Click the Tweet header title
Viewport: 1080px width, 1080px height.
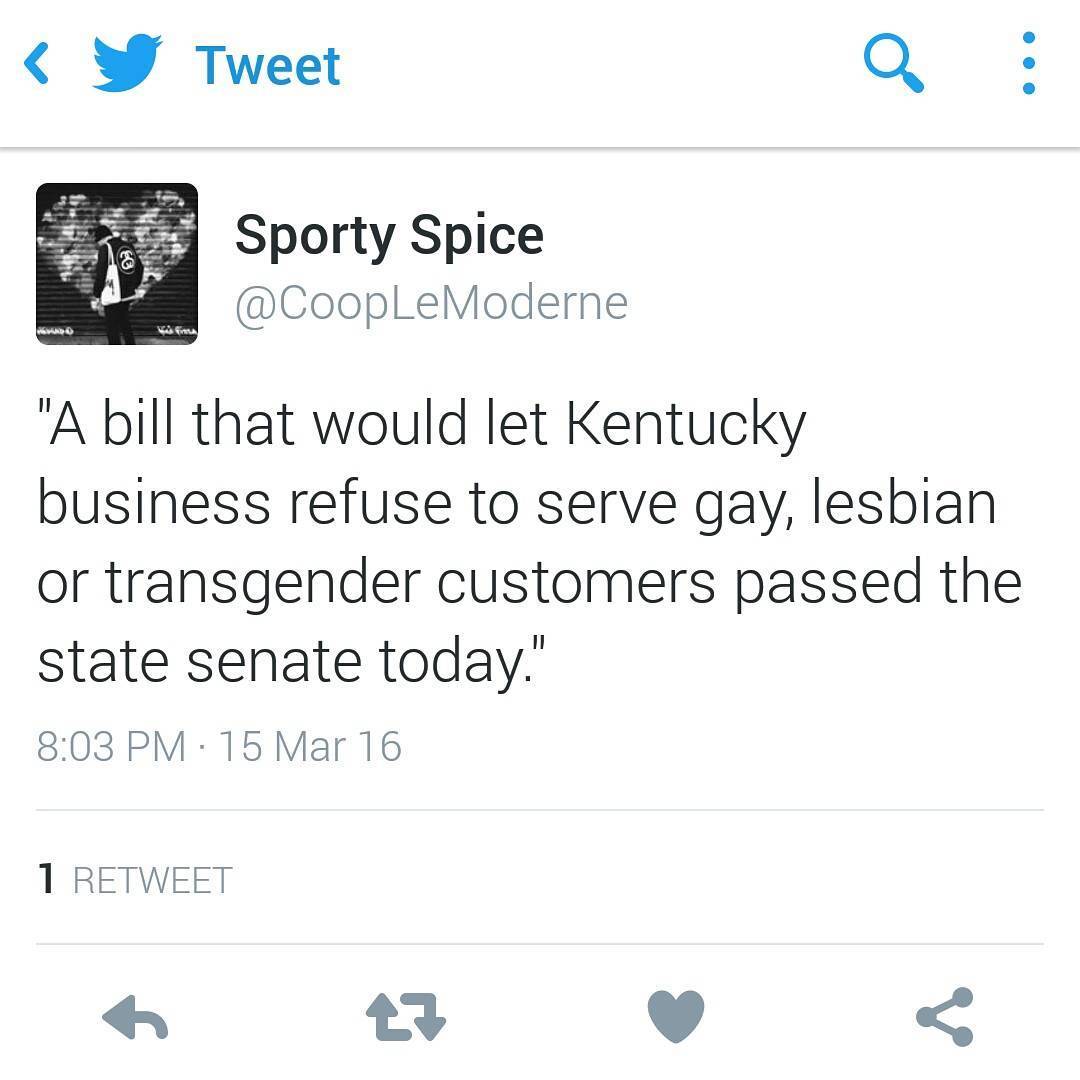click(x=268, y=66)
